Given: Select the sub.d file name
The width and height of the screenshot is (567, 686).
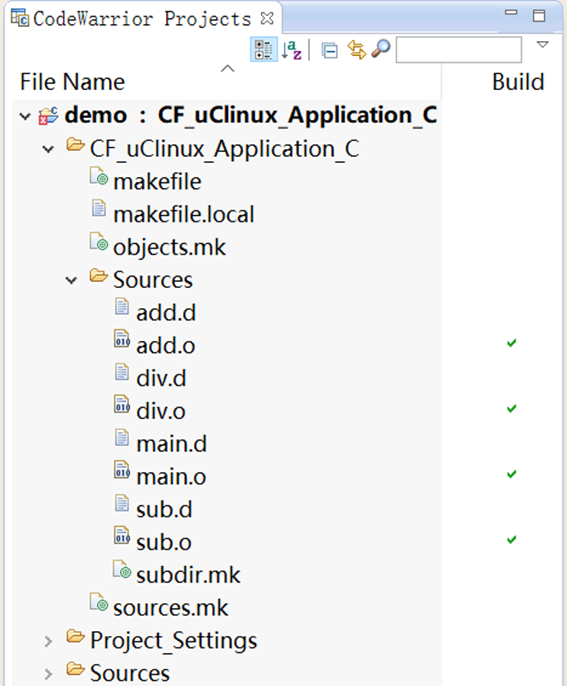Looking at the screenshot, I should (x=164, y=510).
